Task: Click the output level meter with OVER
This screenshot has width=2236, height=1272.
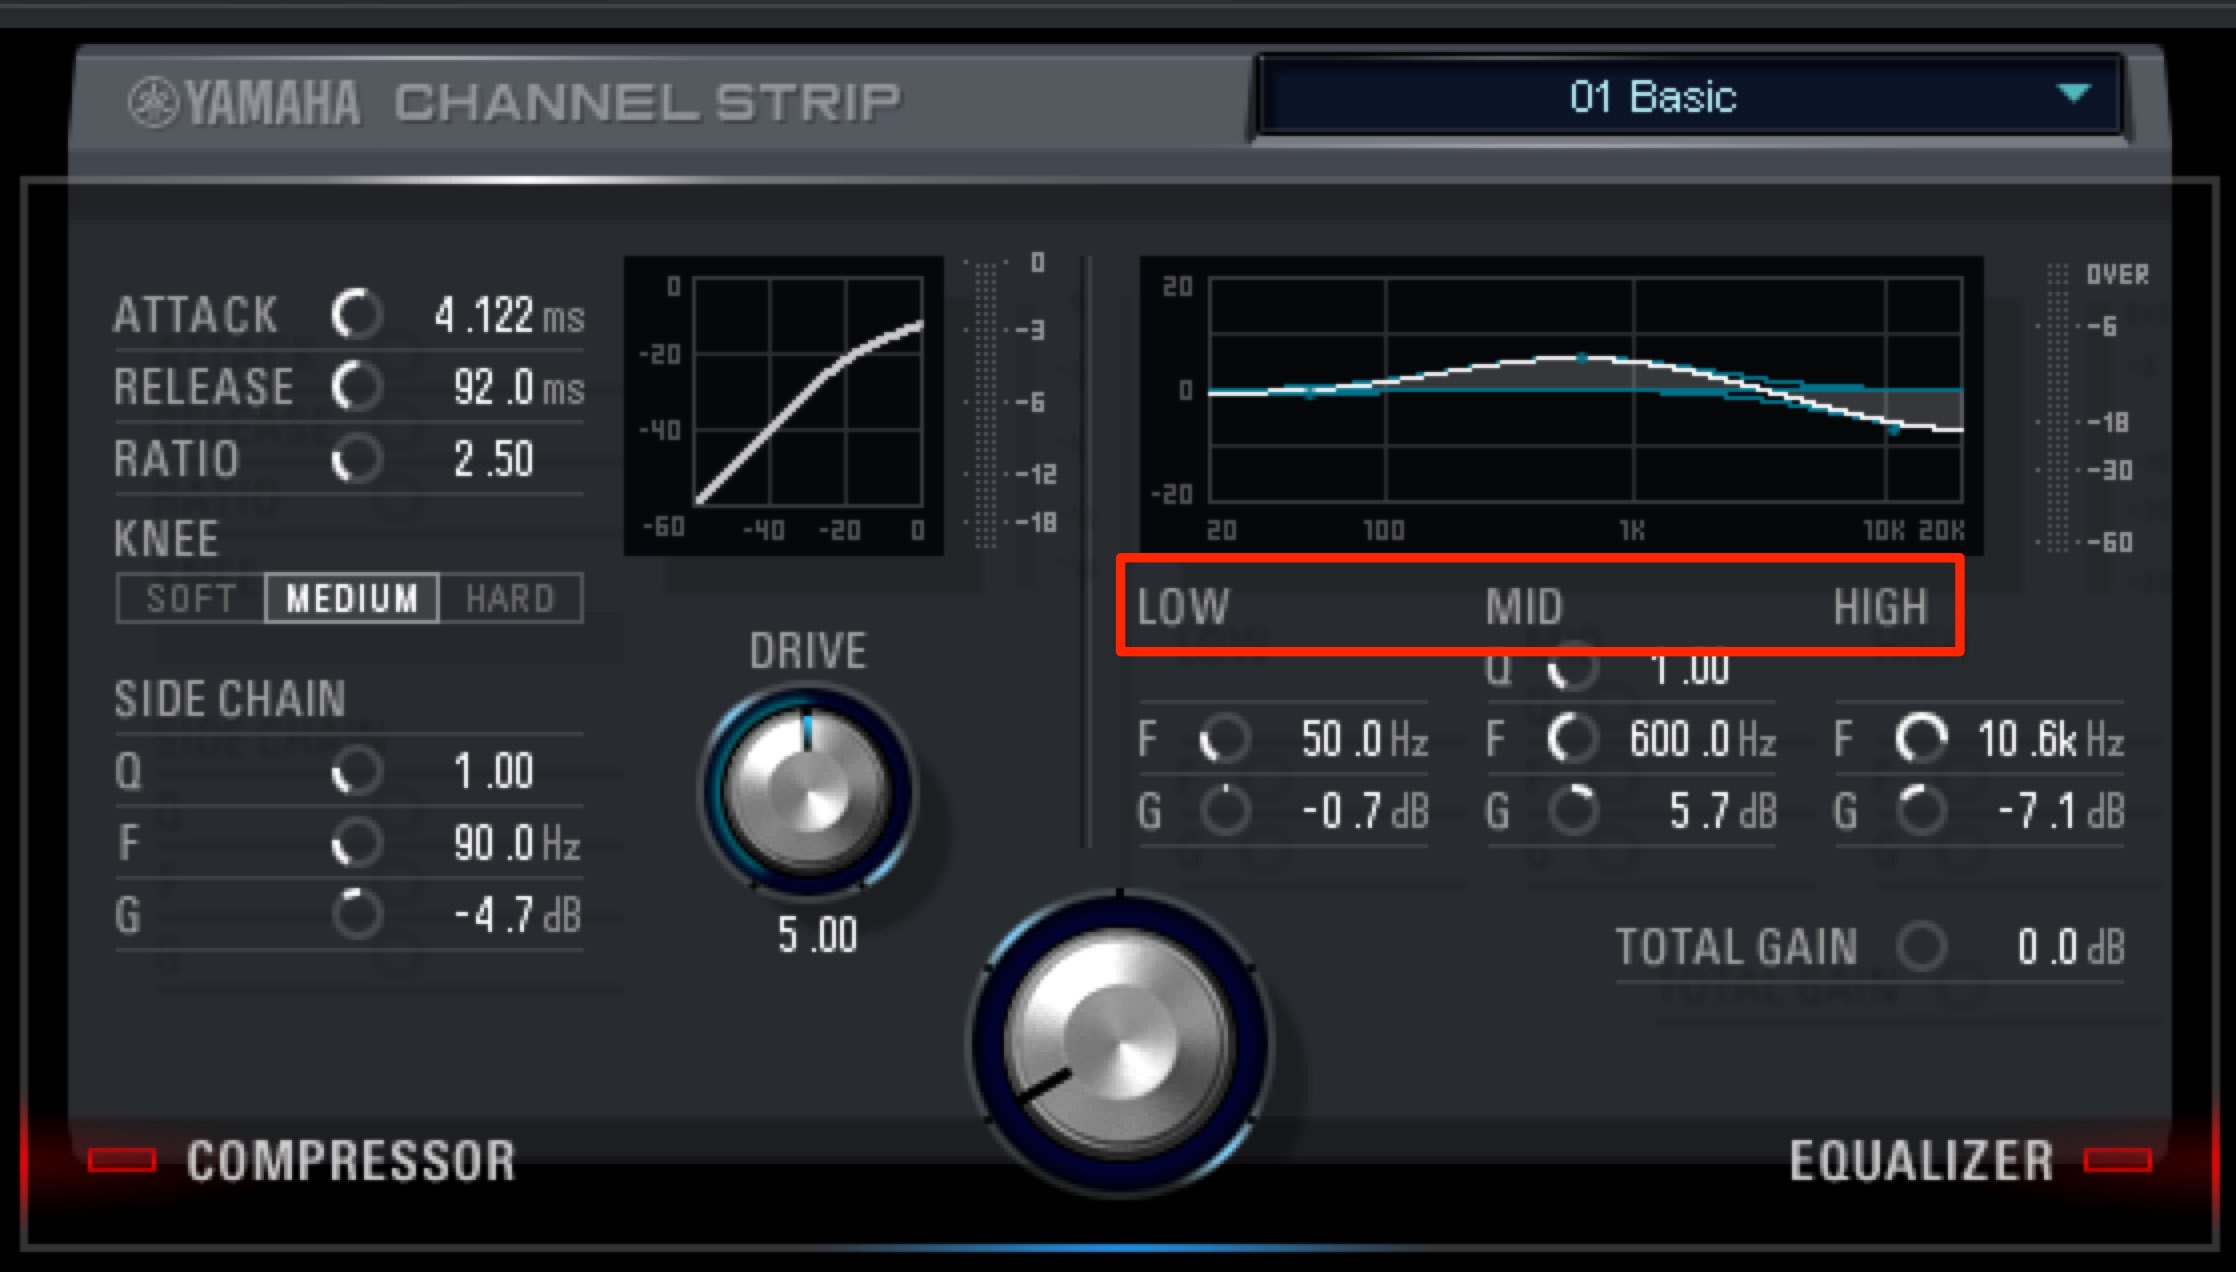Action: (2057, 408)
